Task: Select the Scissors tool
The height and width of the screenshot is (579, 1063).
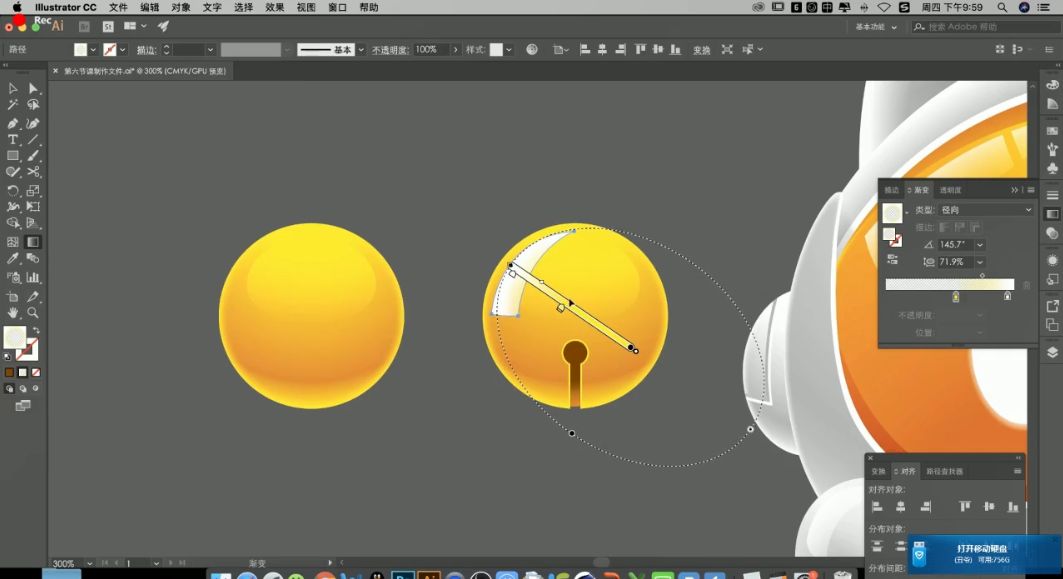Action: (33, 172)
